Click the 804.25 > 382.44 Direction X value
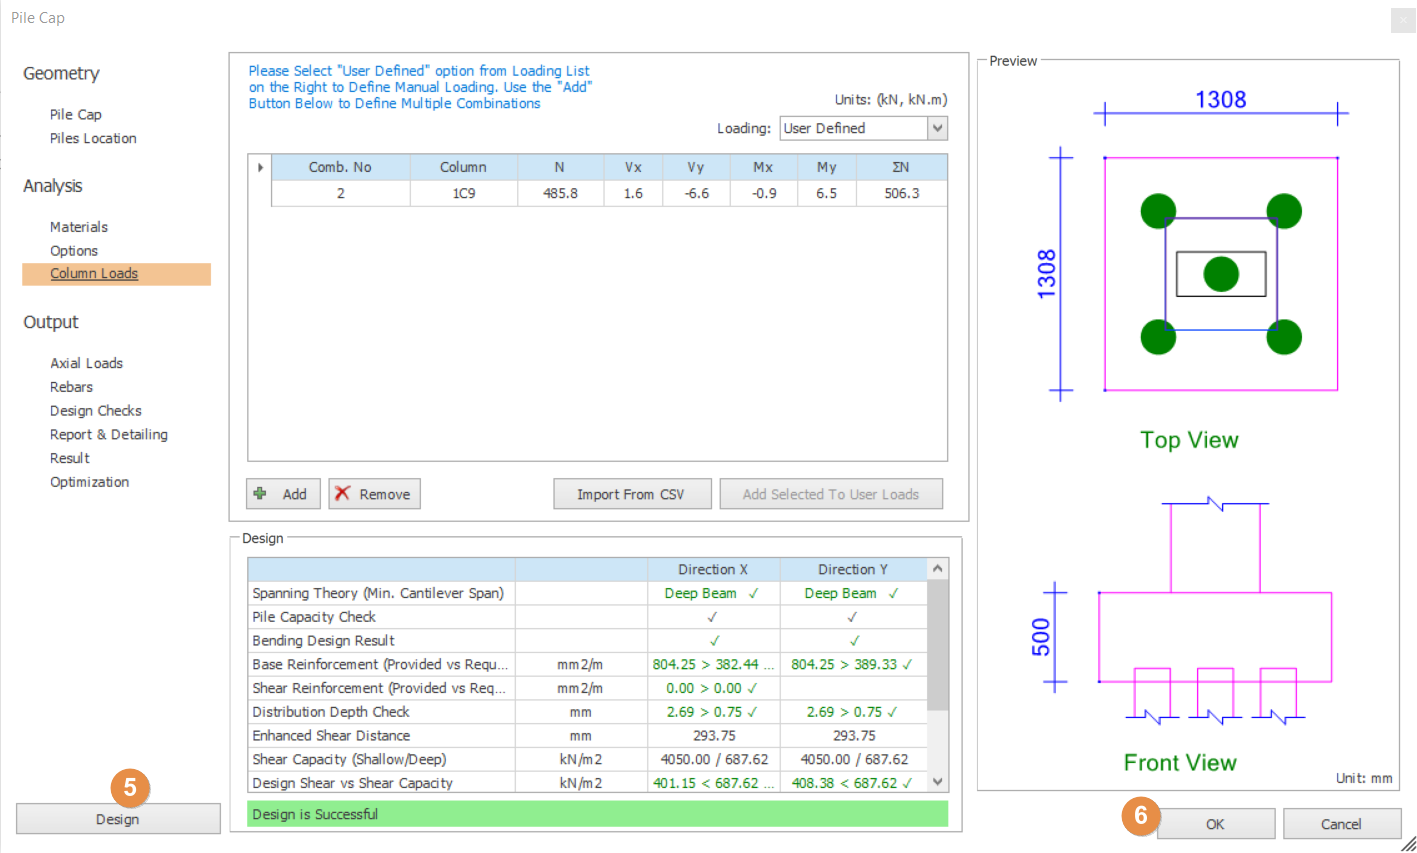This screenshot has width=1417, height=853. (x=713, y=664)
